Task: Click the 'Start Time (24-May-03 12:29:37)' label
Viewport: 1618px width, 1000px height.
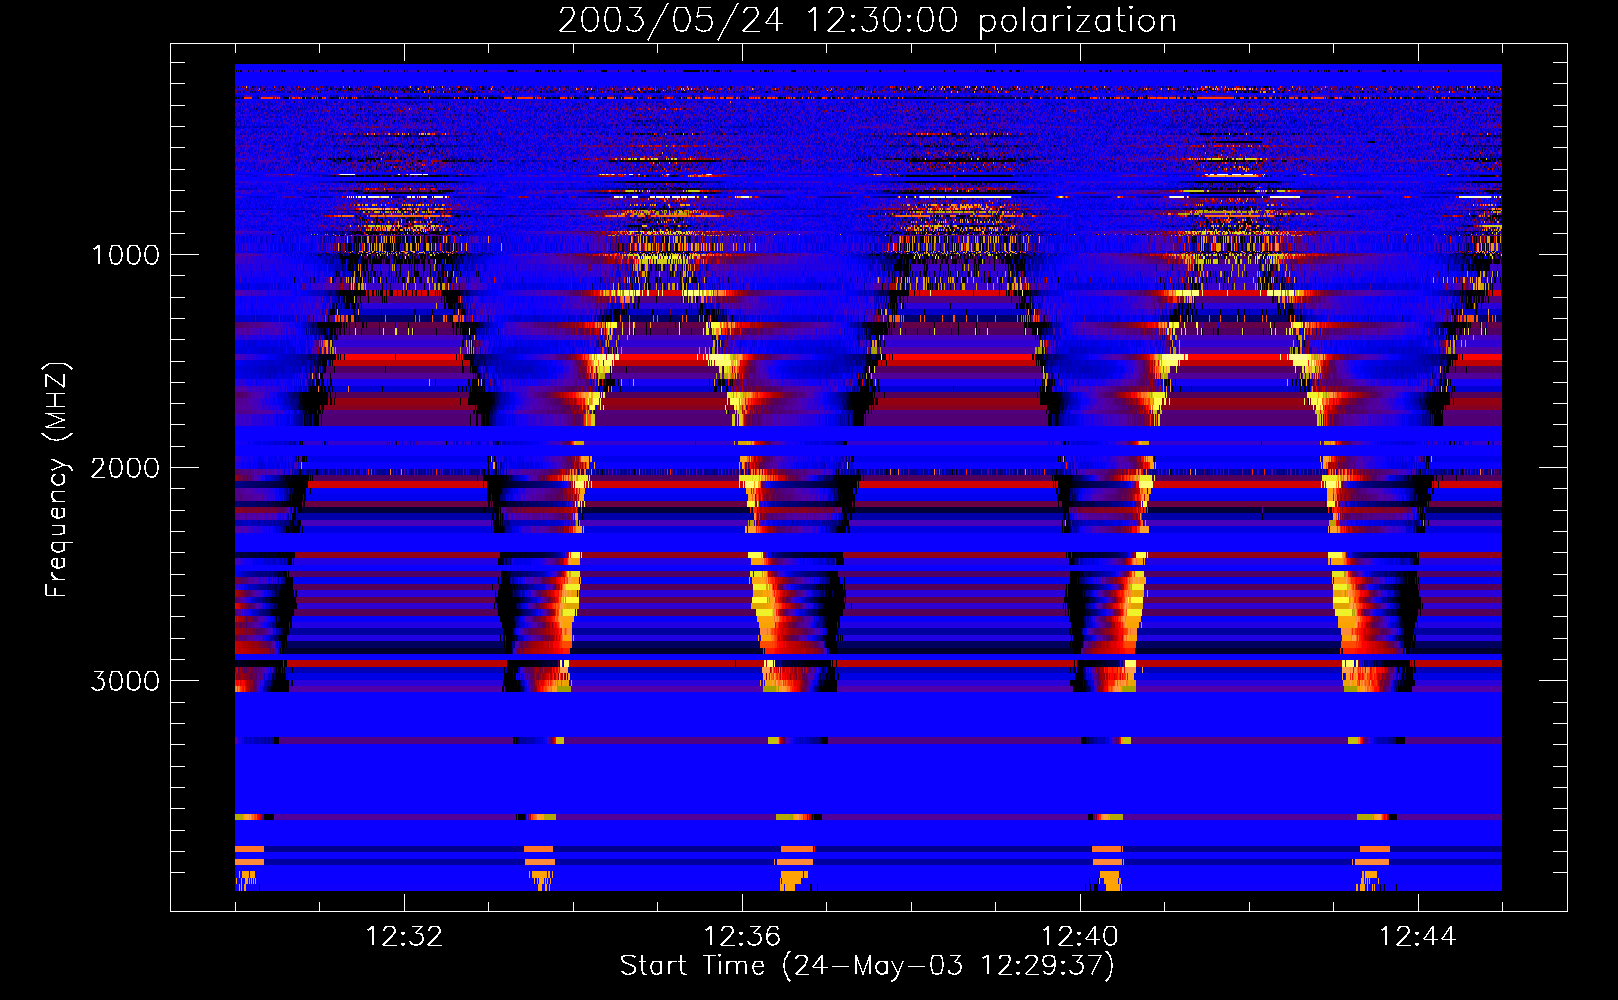Action: coord(867,966)
